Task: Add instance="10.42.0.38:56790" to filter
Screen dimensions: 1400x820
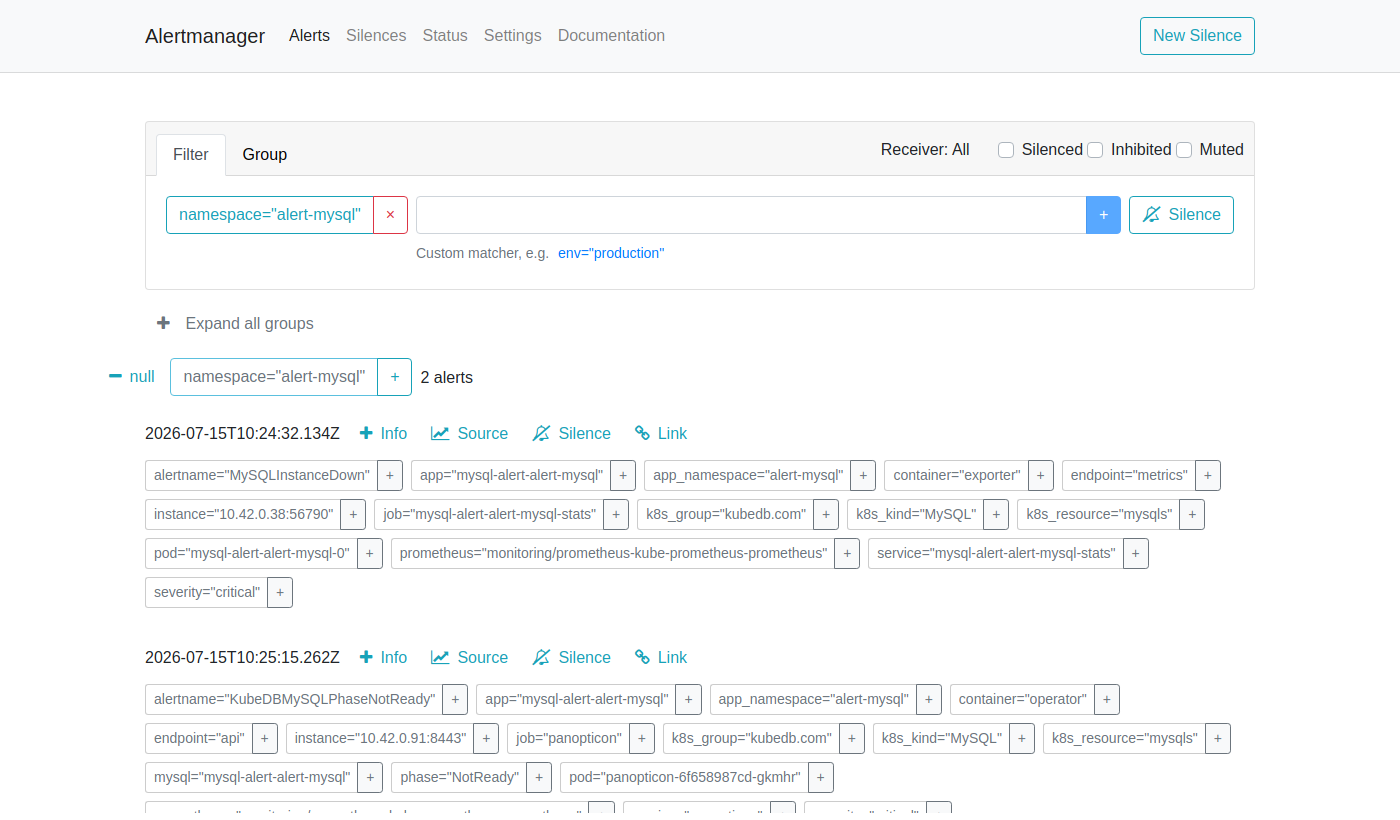Action: pyautogui.click(x=353, y=514)
